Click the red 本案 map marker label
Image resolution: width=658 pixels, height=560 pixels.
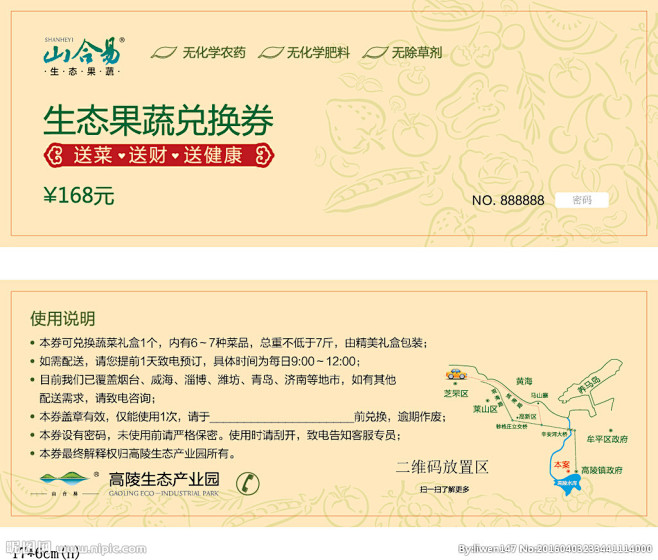(x=561, y=465)
